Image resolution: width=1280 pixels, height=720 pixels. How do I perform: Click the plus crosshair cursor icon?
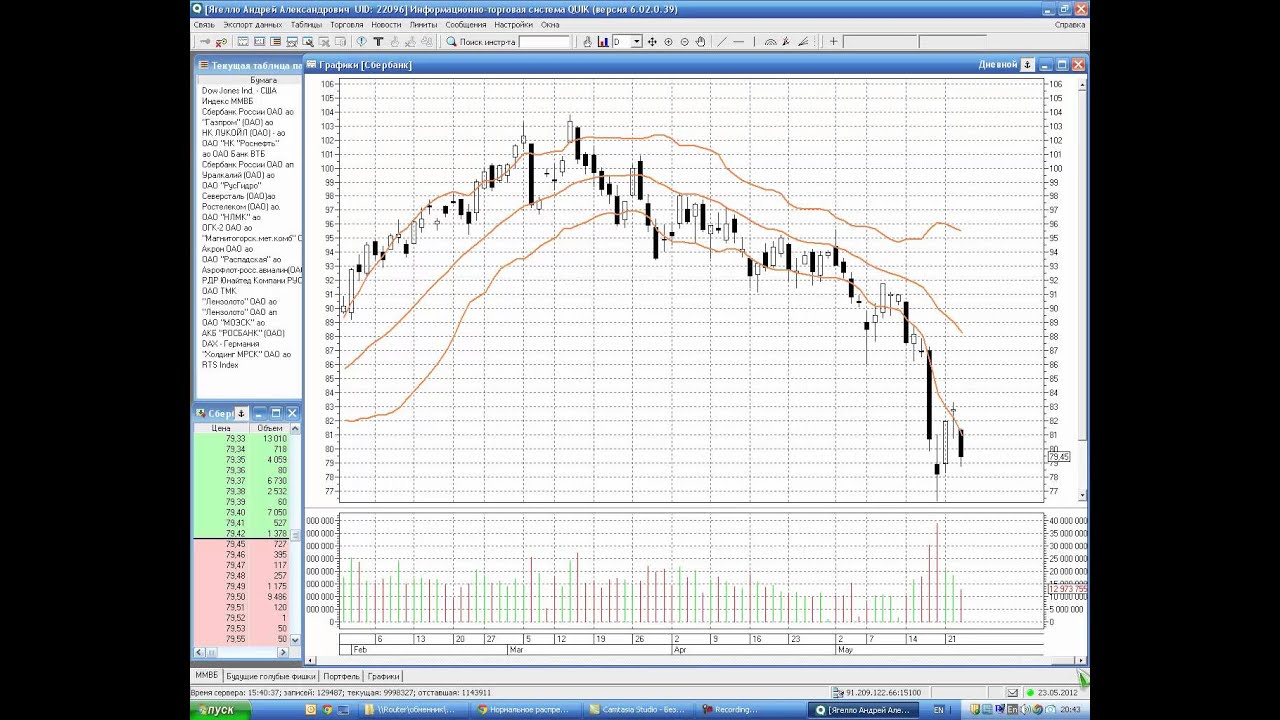click(x=833, y=42)
